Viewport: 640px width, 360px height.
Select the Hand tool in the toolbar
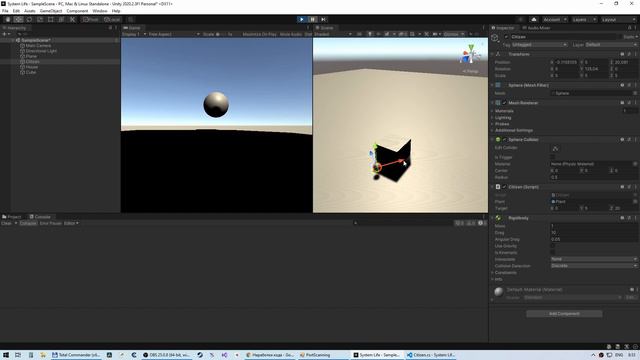coord(8,20)
